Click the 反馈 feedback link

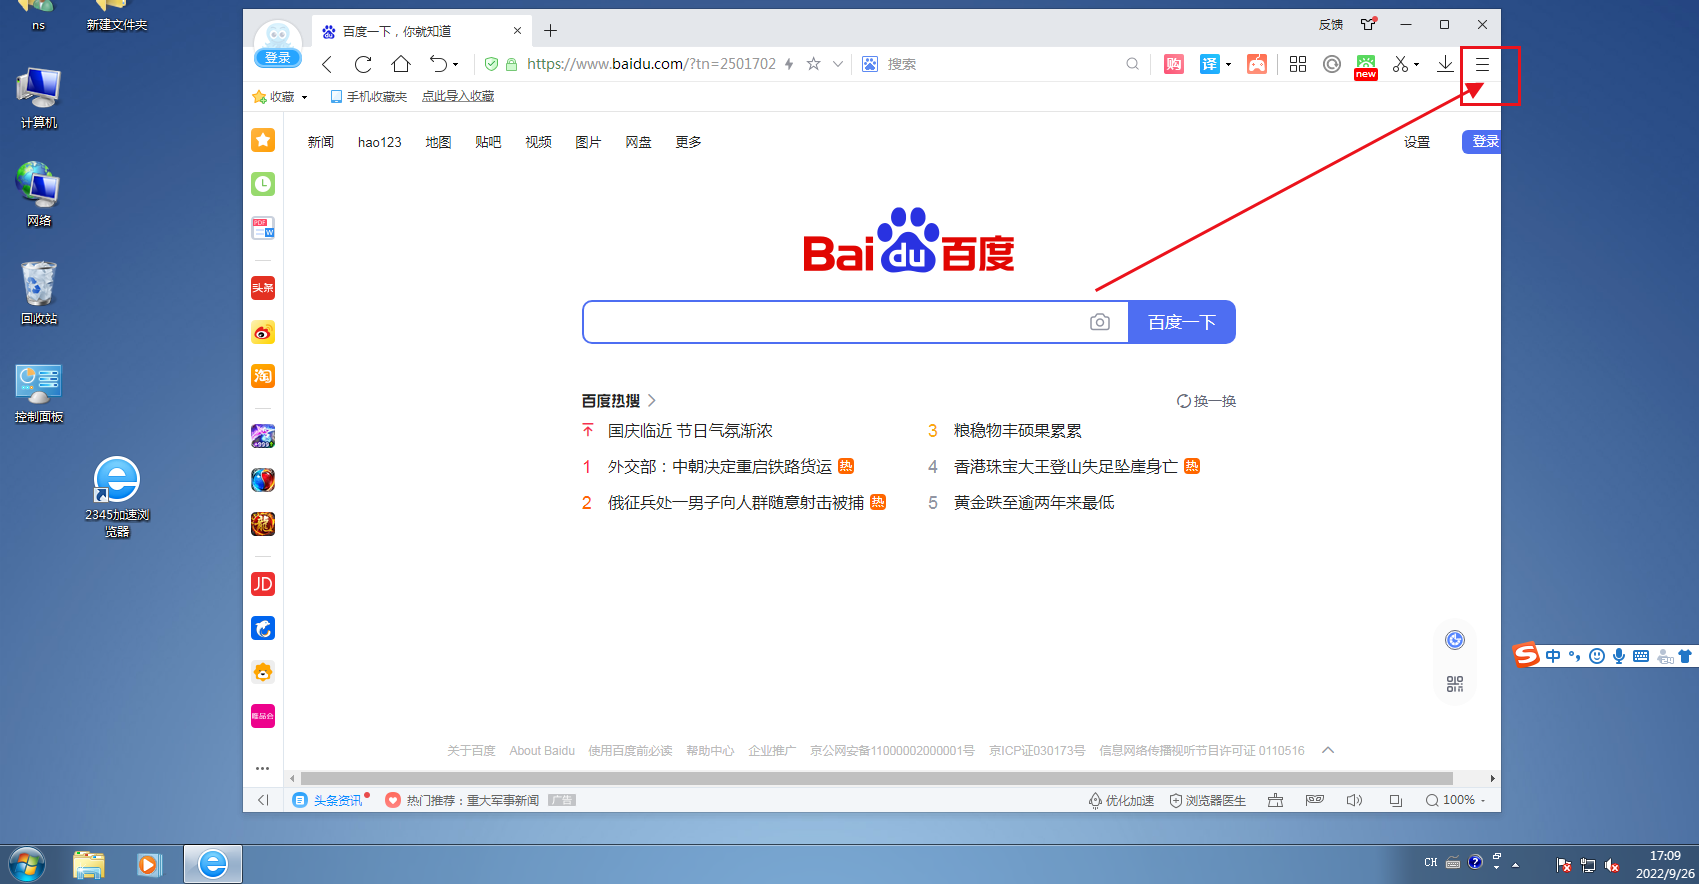coord(1331,25)
